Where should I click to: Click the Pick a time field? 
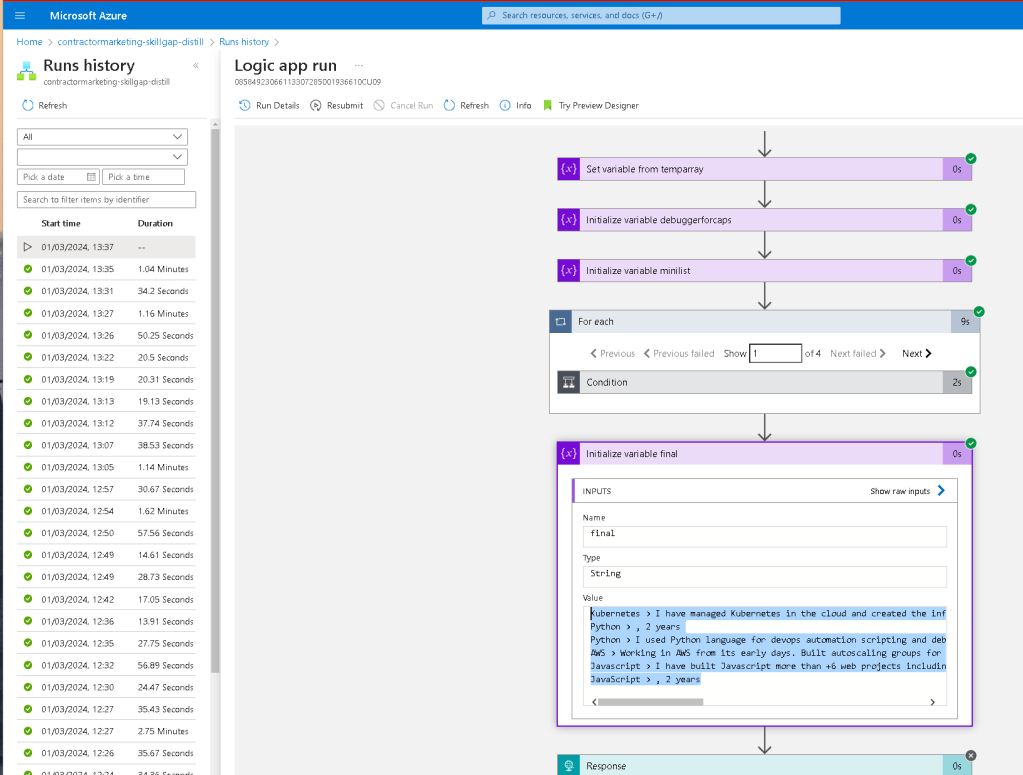click(144, 177)
